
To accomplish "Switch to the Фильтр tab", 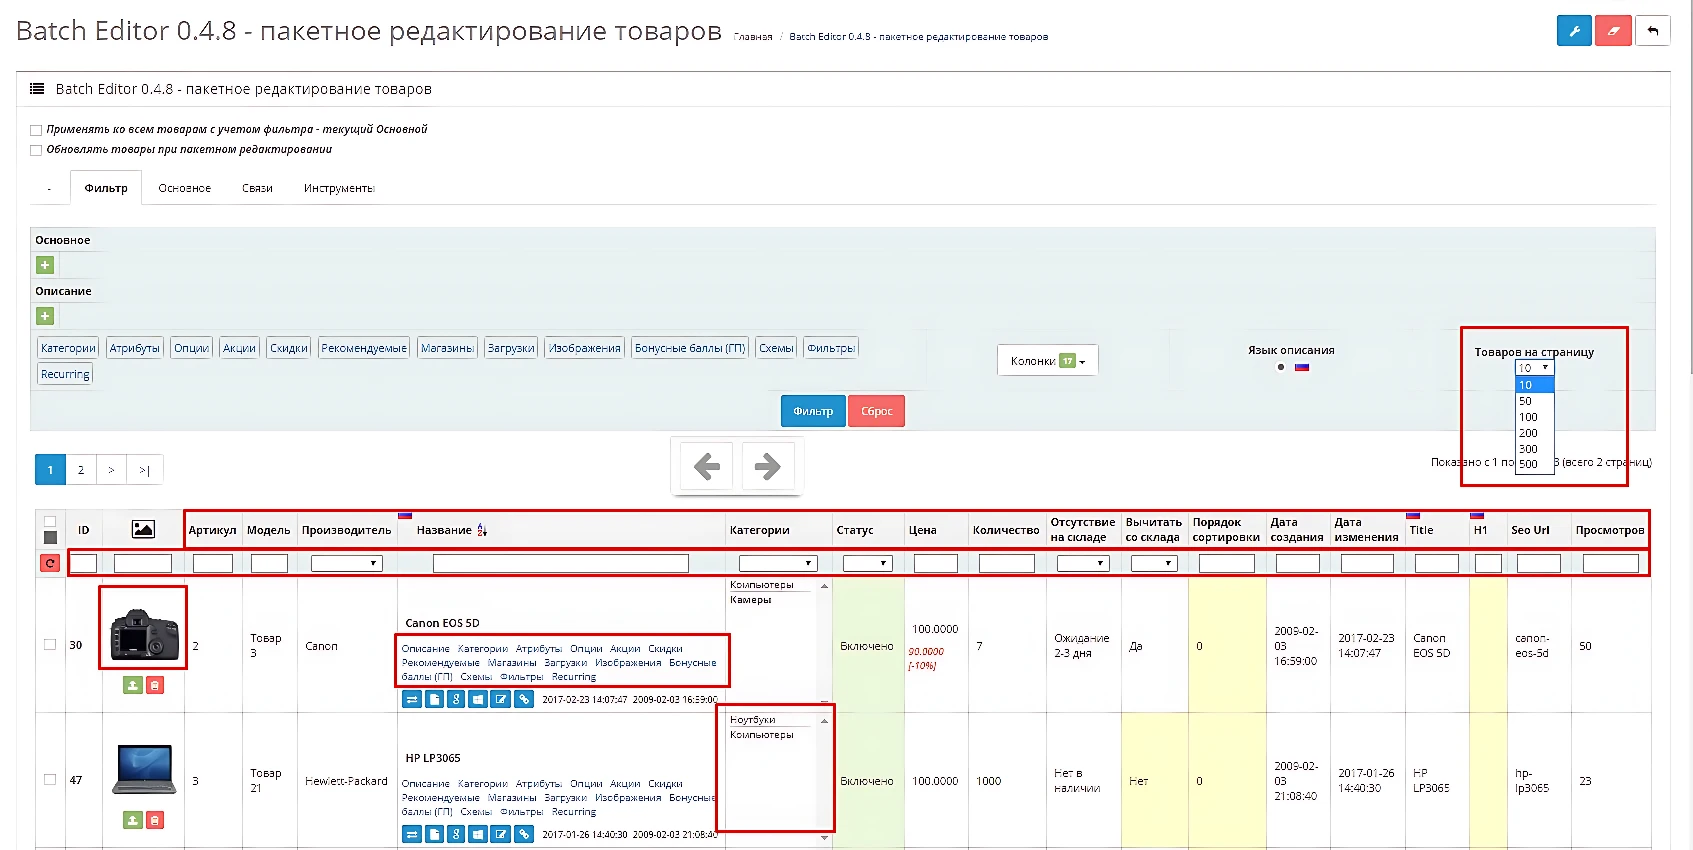I will [x=106, y=188].
